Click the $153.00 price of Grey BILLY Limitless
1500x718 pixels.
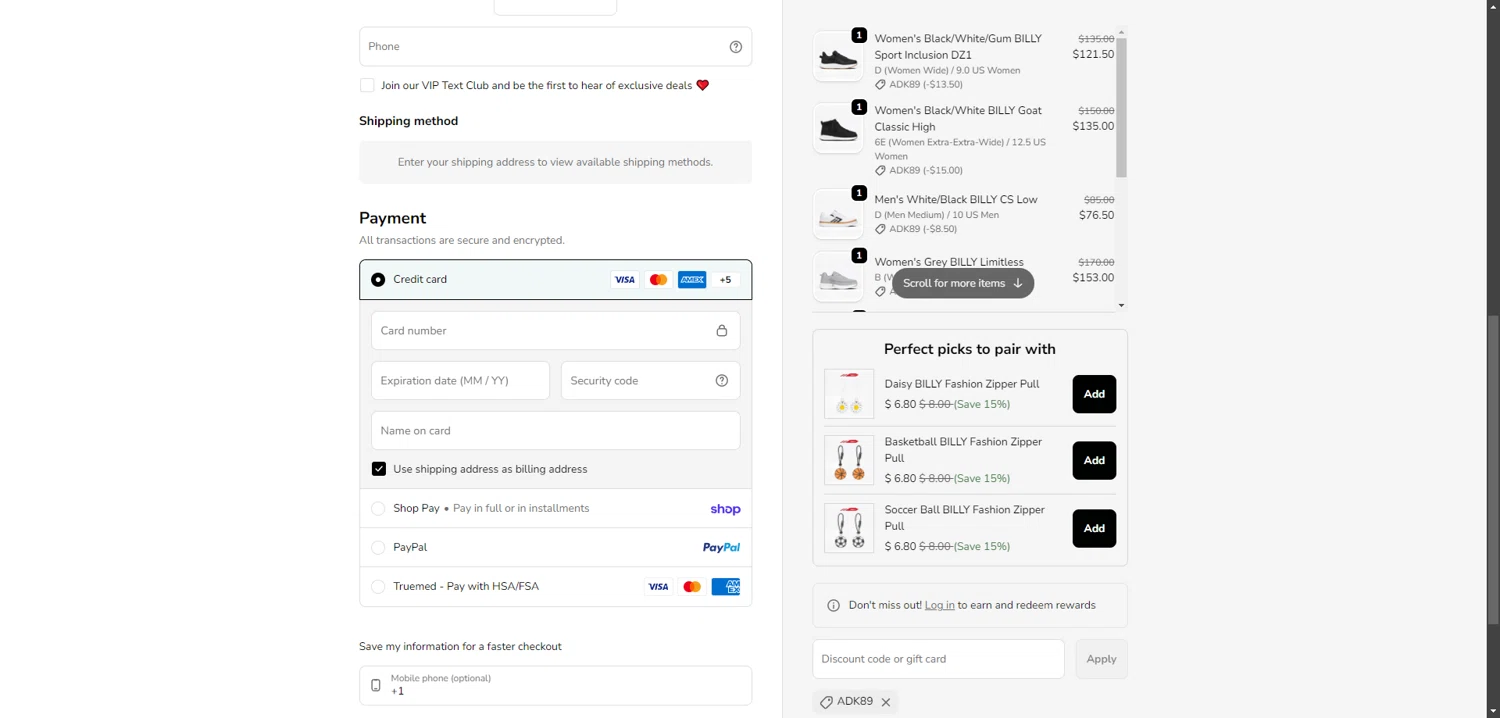1093,279
